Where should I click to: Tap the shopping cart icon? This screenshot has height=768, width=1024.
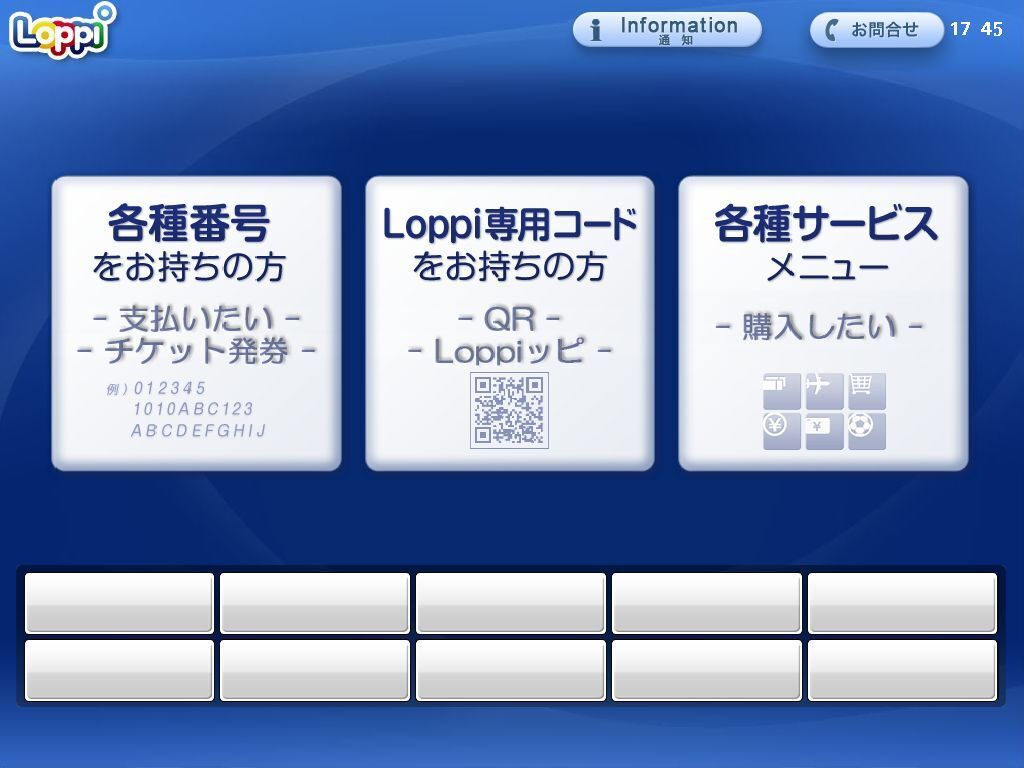pyautogui.click(x=867, y=391)
